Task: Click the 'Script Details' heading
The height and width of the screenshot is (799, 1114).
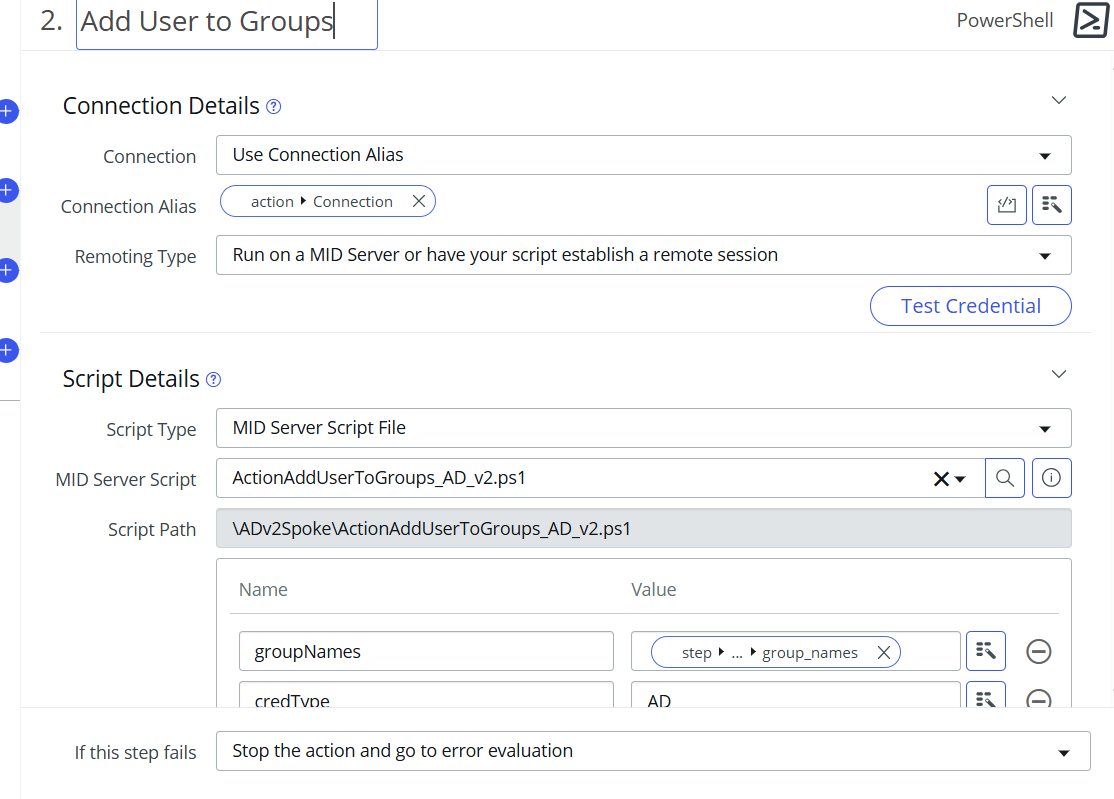Action: (131, 379)
